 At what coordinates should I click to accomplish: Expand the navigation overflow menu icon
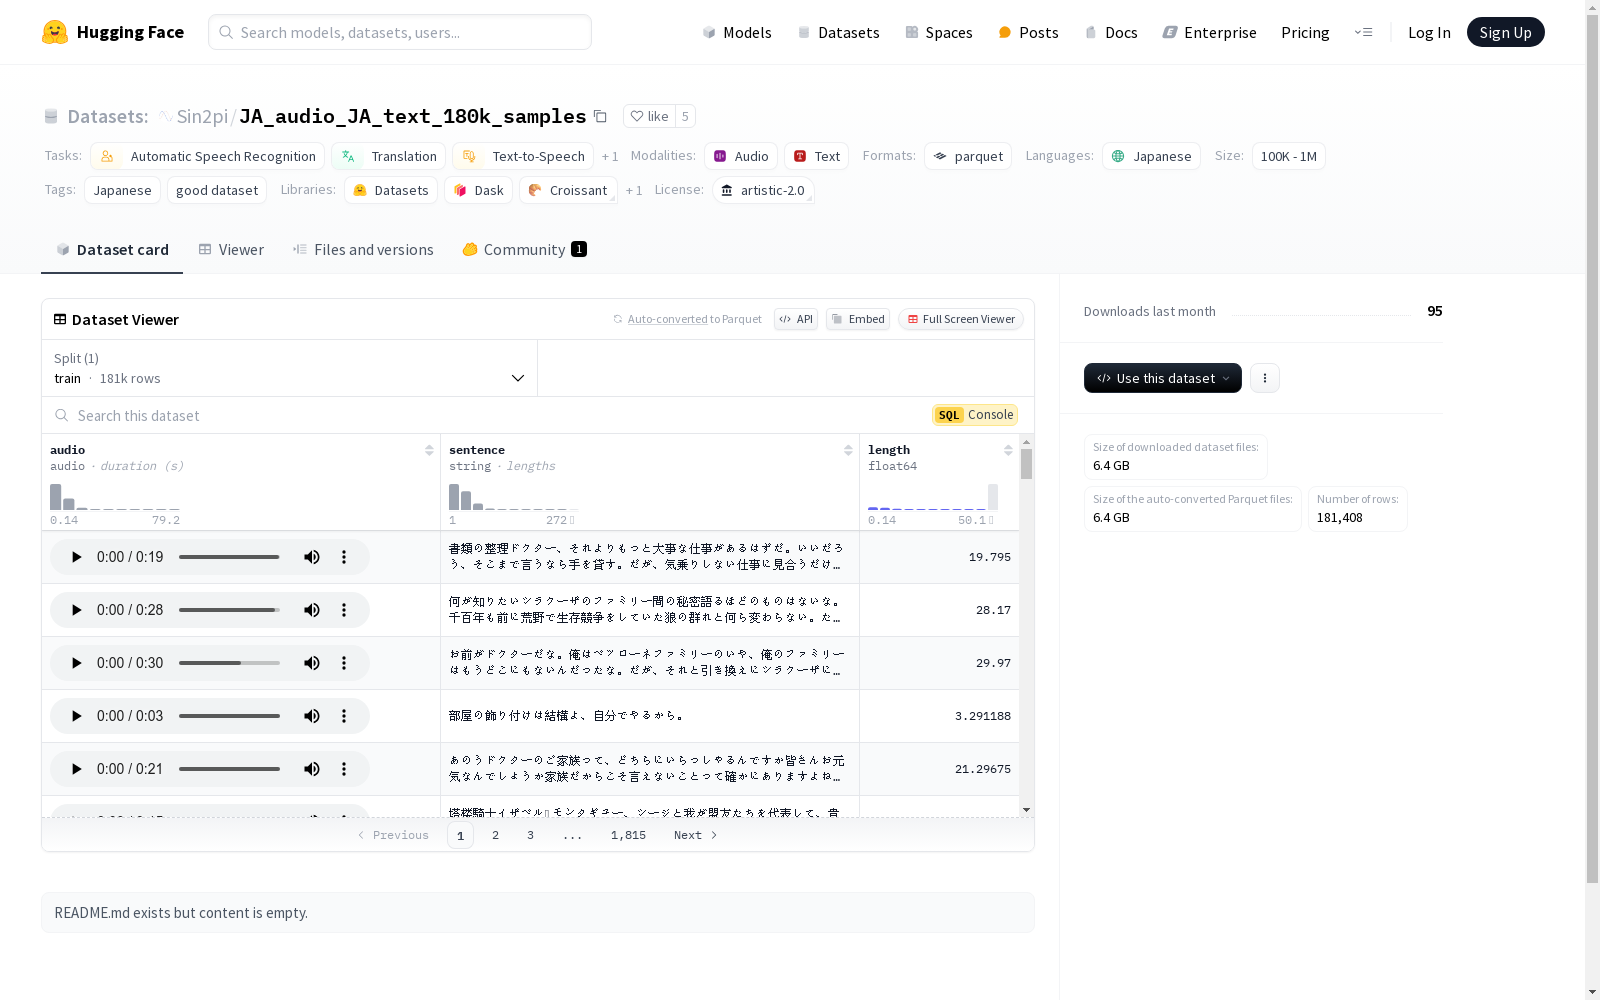pyautogui.click(x=1363, y=32)
